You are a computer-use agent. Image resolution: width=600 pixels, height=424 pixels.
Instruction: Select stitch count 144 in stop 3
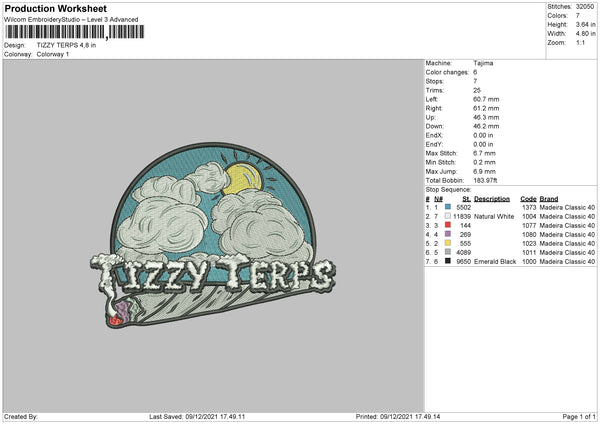tap(466, 225)
